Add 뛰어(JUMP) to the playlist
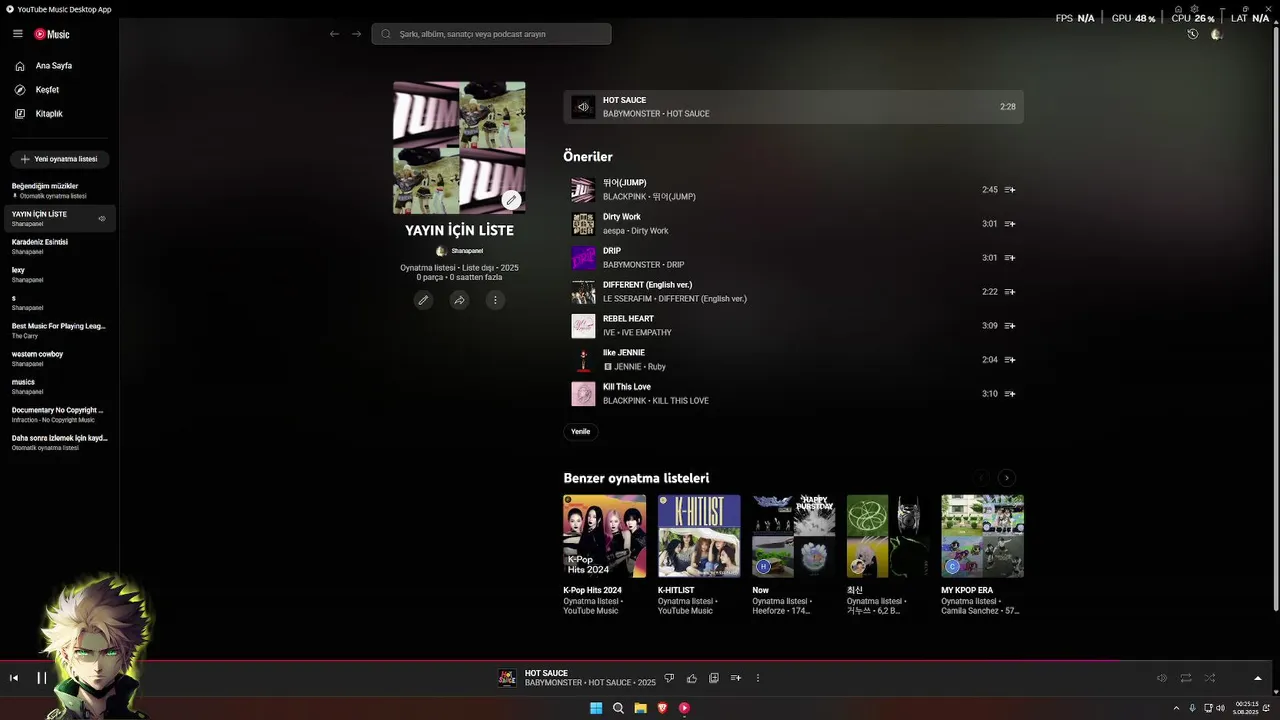 click(x=1010, y=190)
